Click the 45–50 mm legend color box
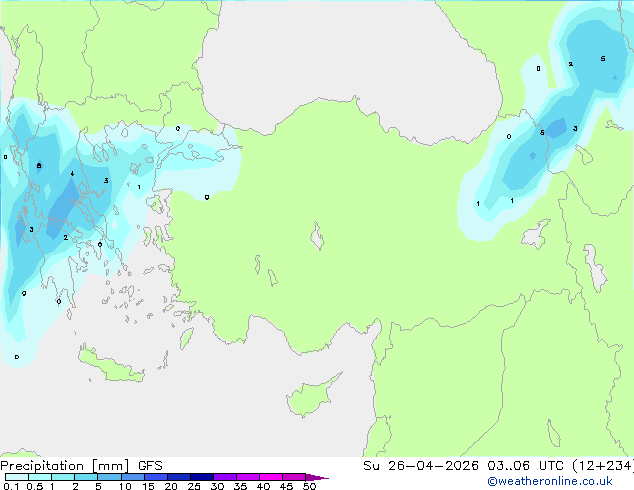The image size is (634, 490). point(294,477)
